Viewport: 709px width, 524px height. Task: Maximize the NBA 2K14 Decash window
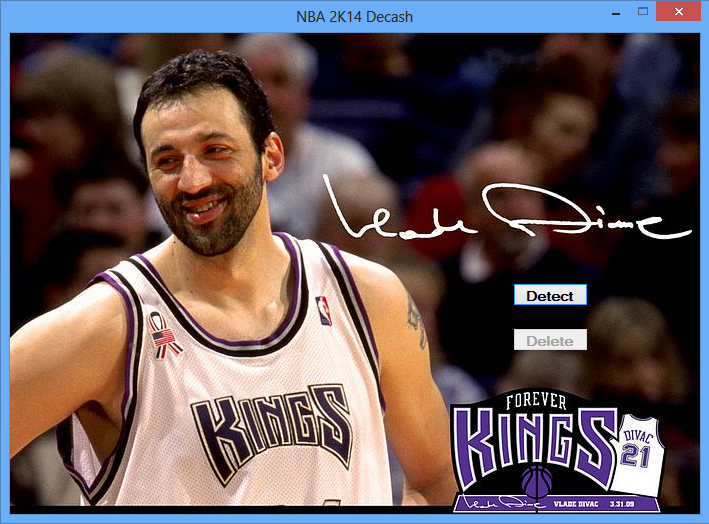[x=643, y=12]
